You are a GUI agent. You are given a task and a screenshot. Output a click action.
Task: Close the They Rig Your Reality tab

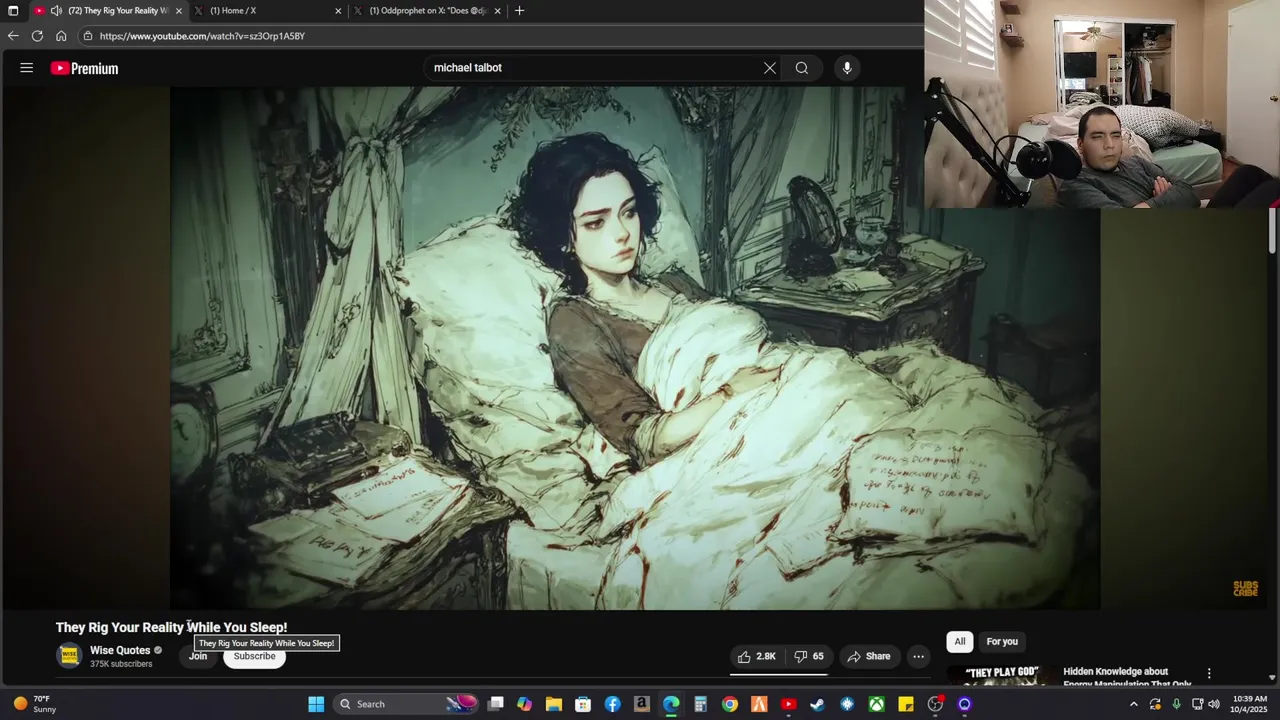click(179, 11)
